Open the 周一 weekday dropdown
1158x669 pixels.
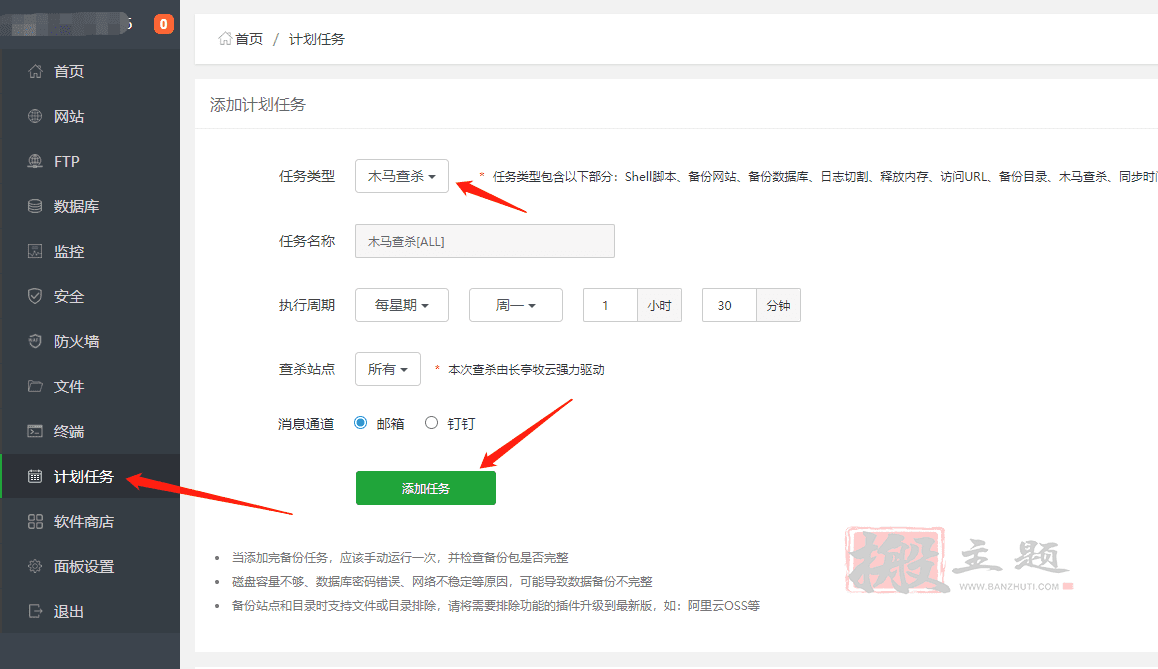pyautogui.click(x=515, y=305)
